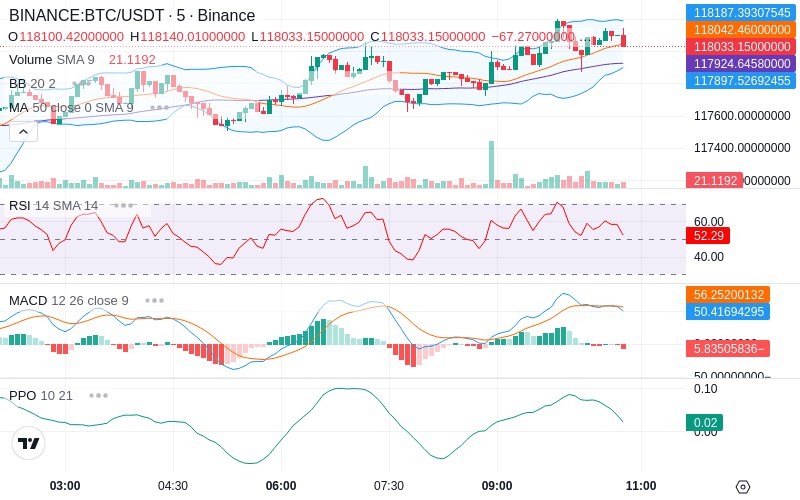Screen dimensions: 800x500
Task: Open more options for BB 20 2 indicator
Action: (82, 83)
